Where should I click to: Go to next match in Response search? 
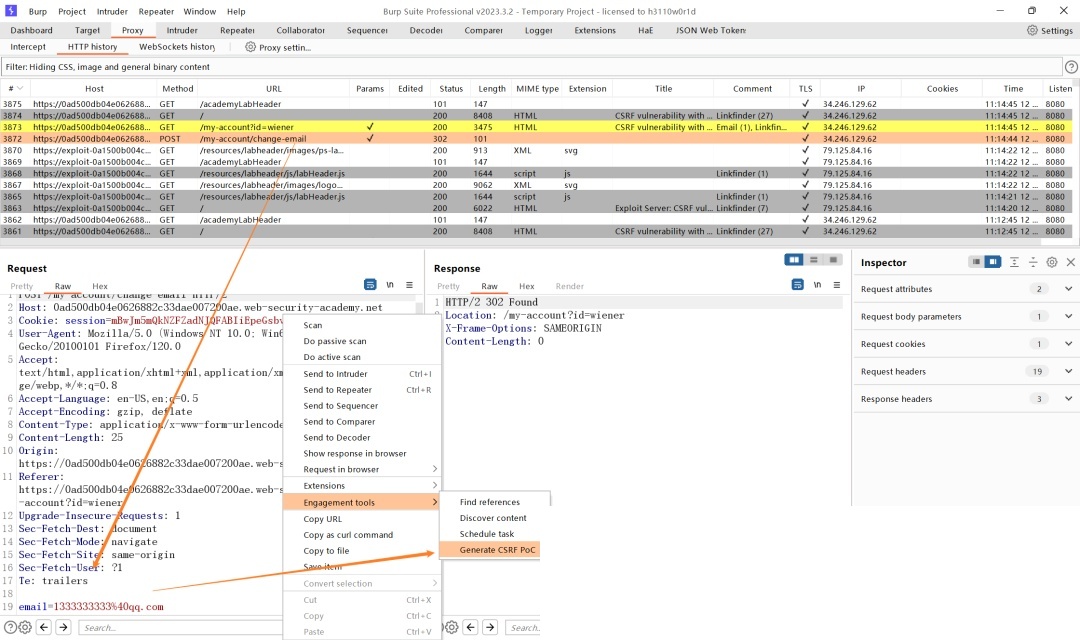click(490, 627)
